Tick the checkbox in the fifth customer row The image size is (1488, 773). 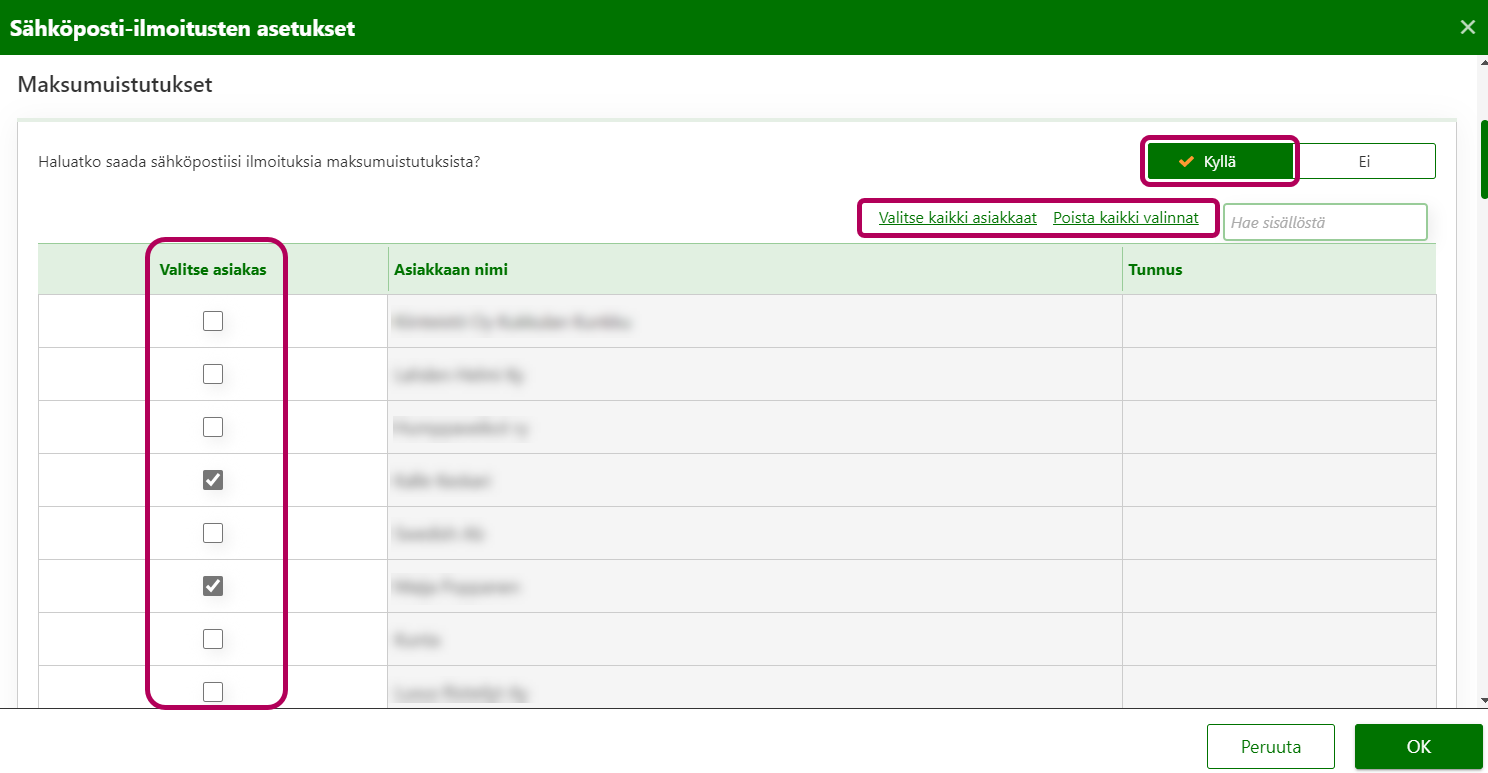click(213, 533)
